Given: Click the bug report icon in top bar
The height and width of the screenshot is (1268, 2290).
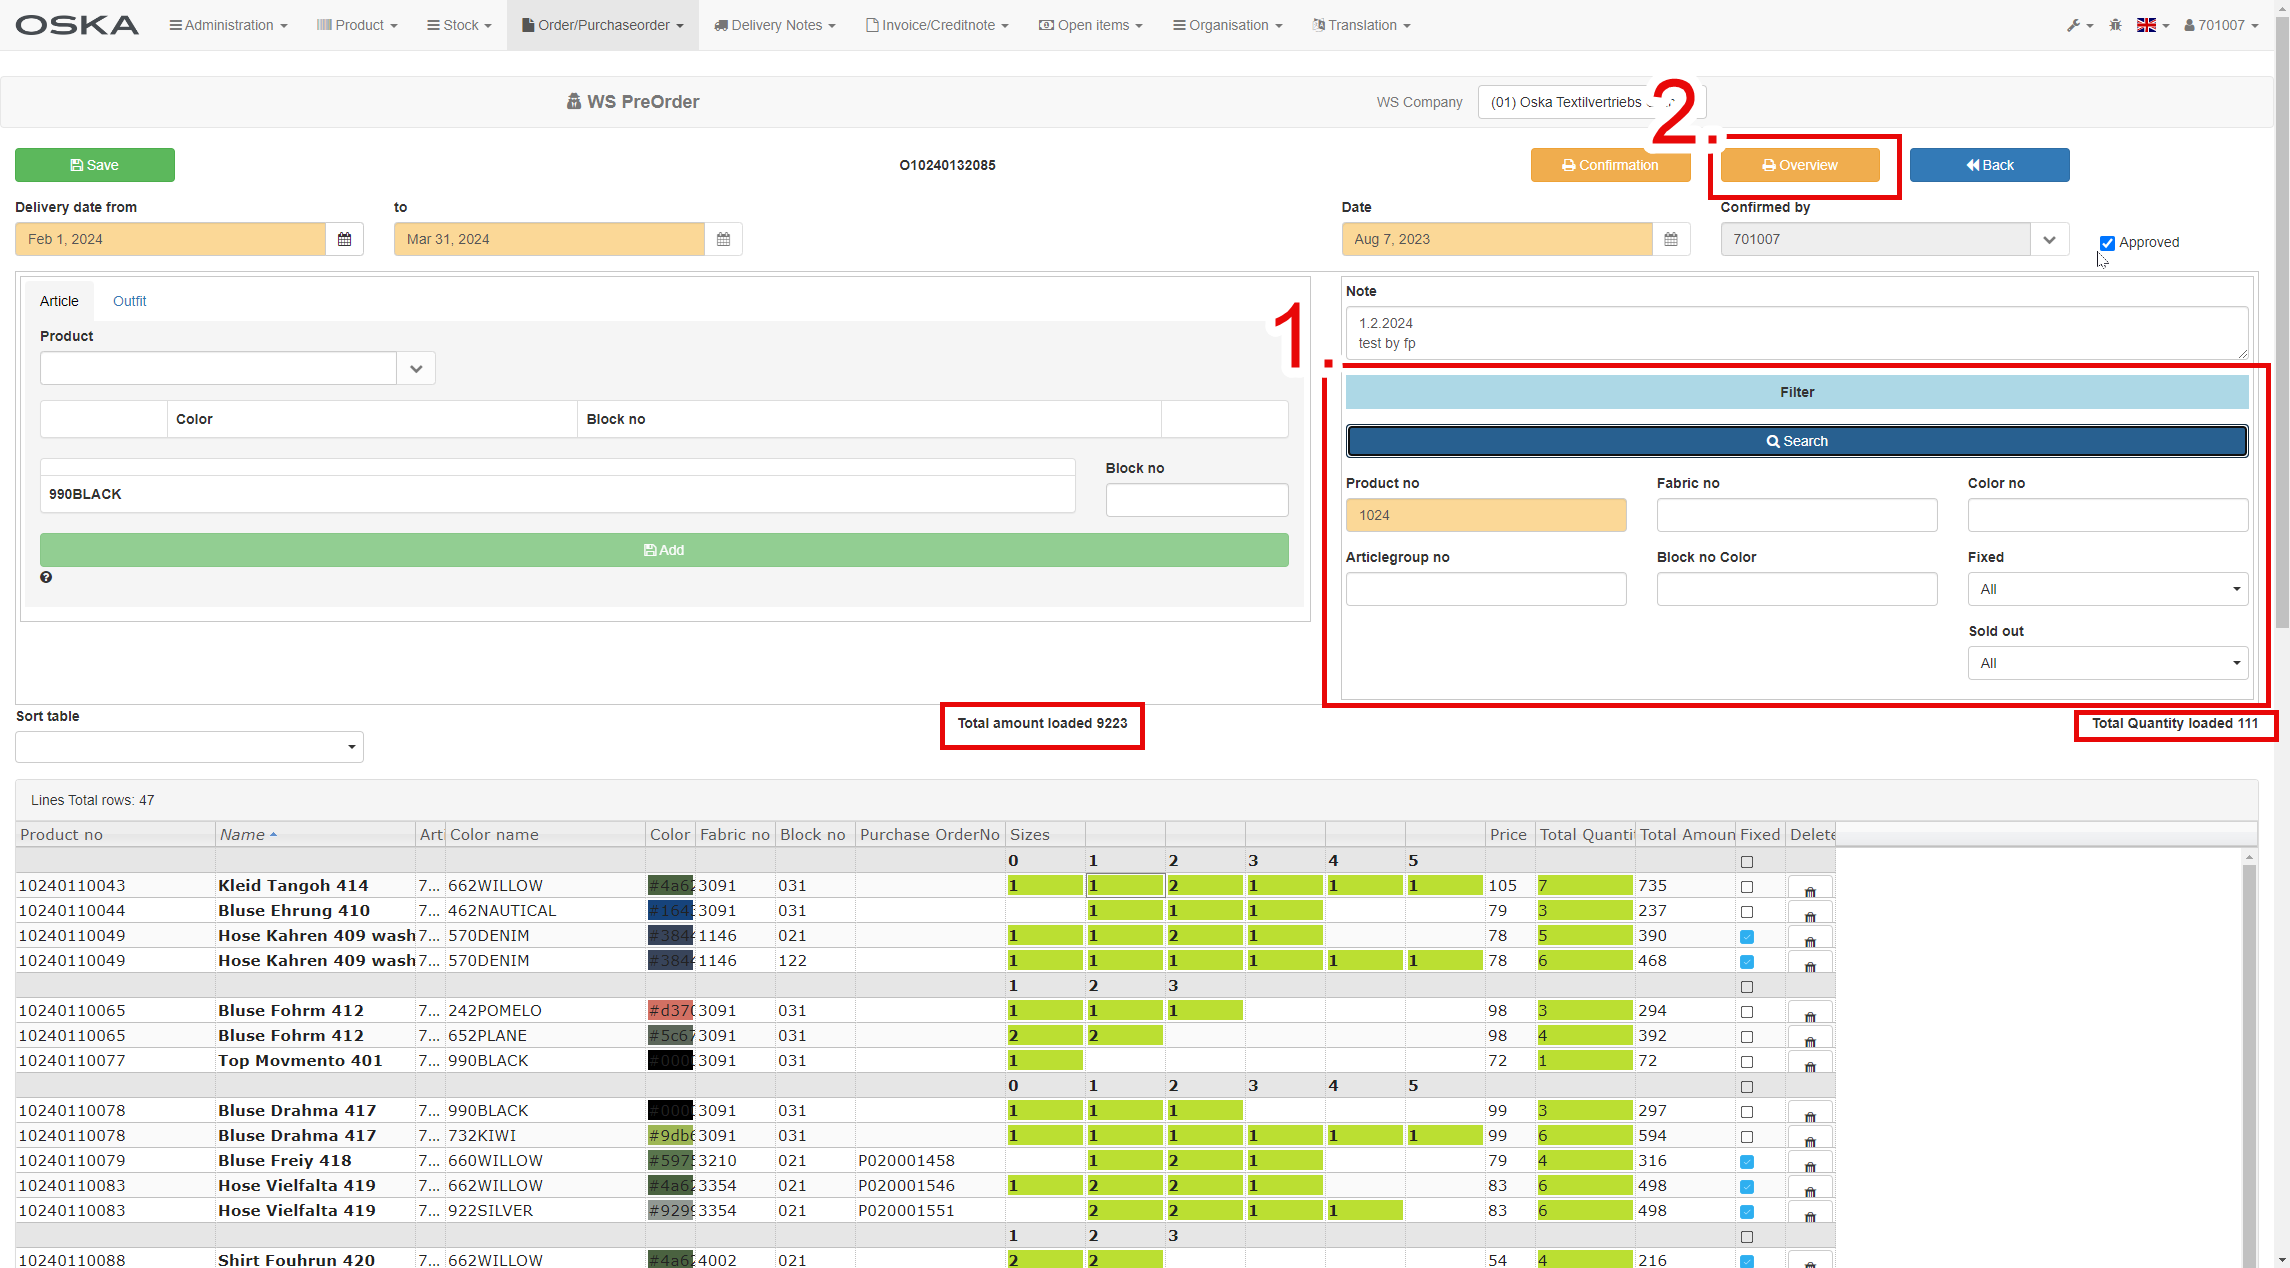Looking at the screenshot, I should [2115, 25].
